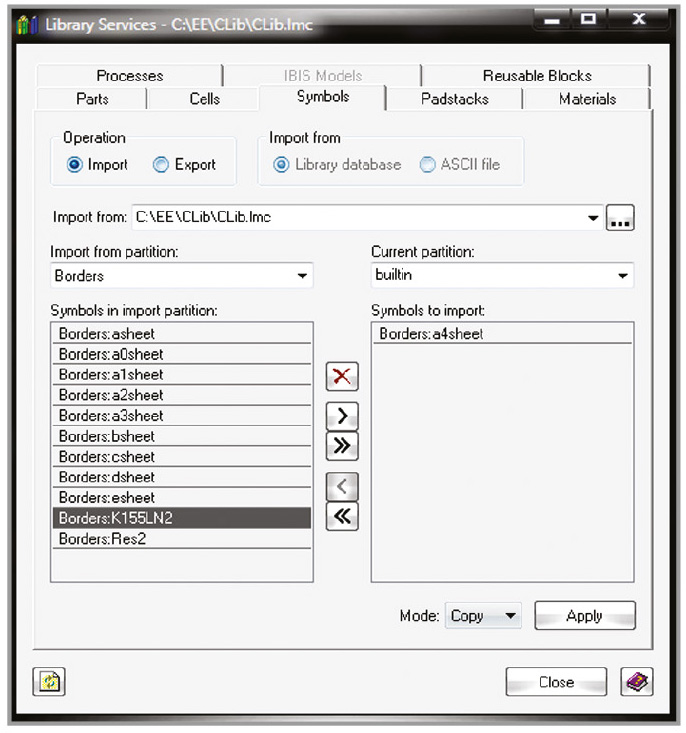Click the red X remove symbol icon
The image size is (686, 733).
(342, 377)
